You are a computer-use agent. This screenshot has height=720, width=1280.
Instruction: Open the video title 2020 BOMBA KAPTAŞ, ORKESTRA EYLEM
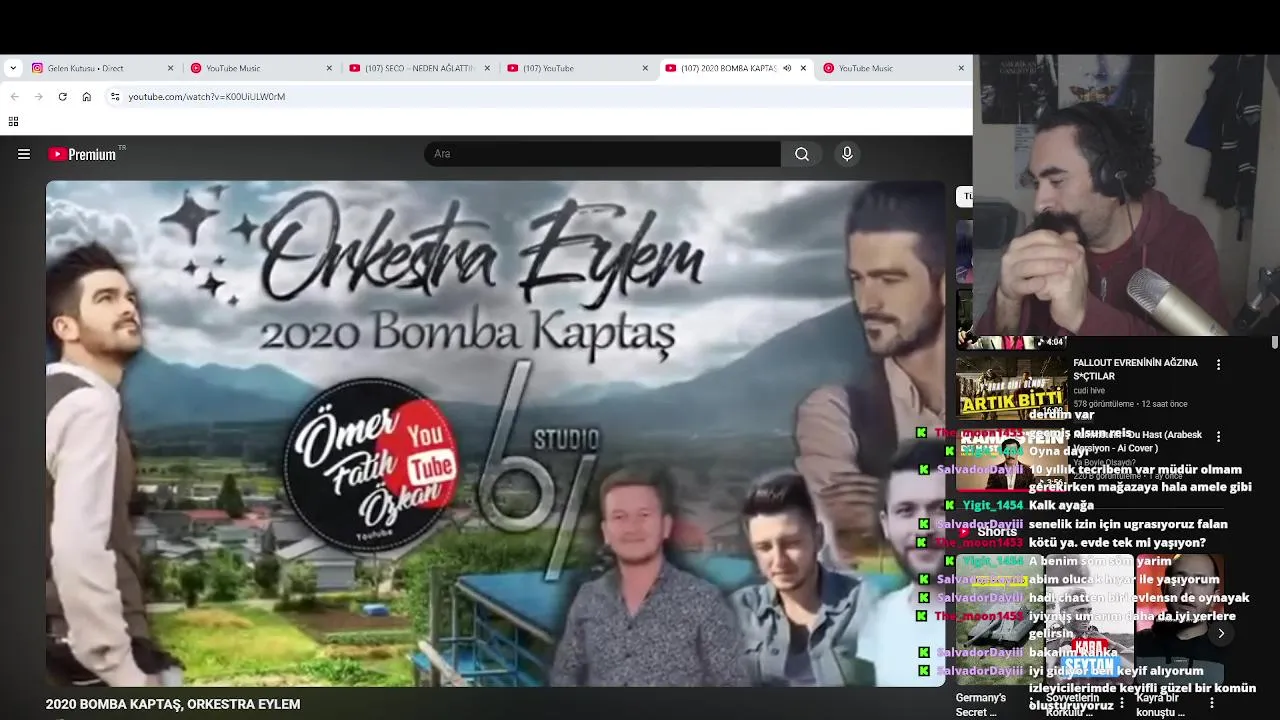click(173, 704)
